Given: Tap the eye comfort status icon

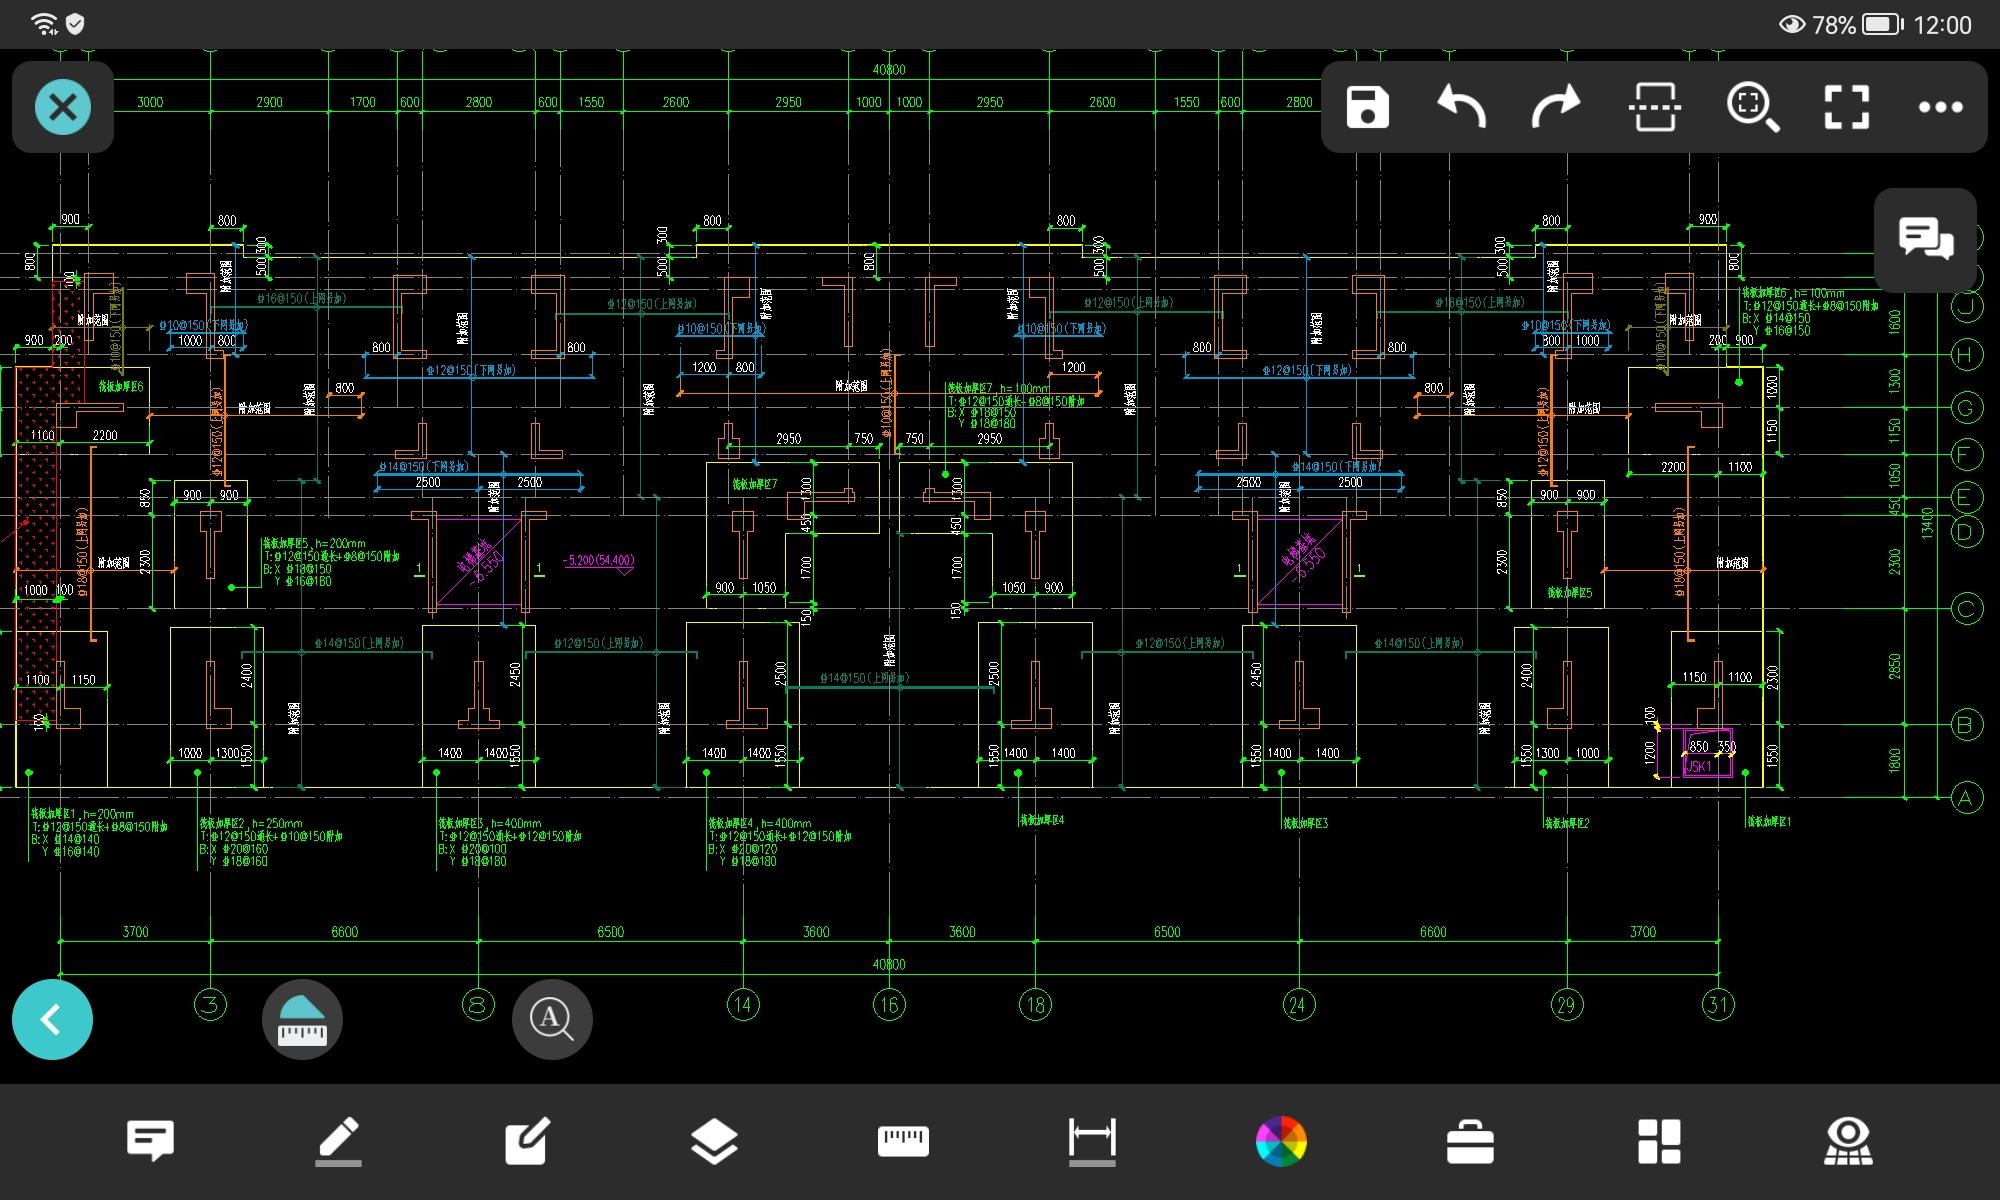Looking at the screenshot, I should click(1792, 24).
